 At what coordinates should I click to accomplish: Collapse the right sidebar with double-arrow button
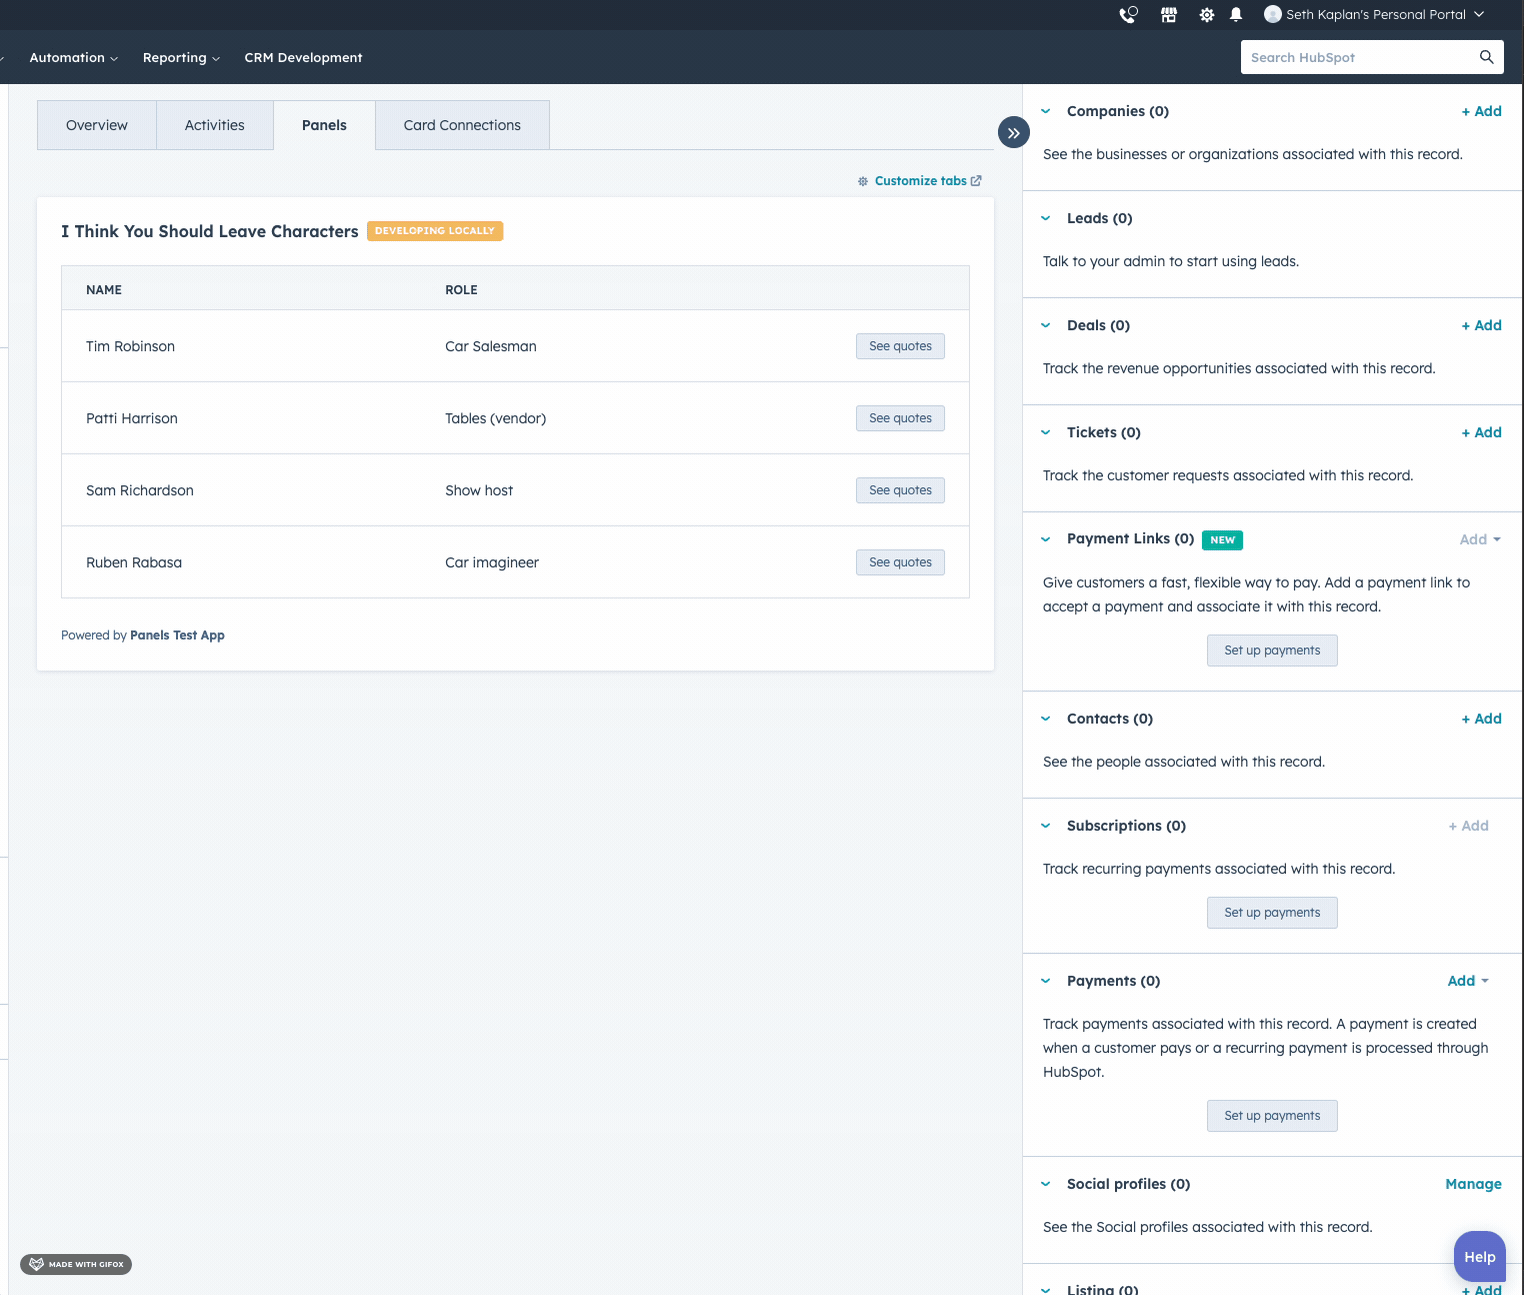tap(1013, 132)
